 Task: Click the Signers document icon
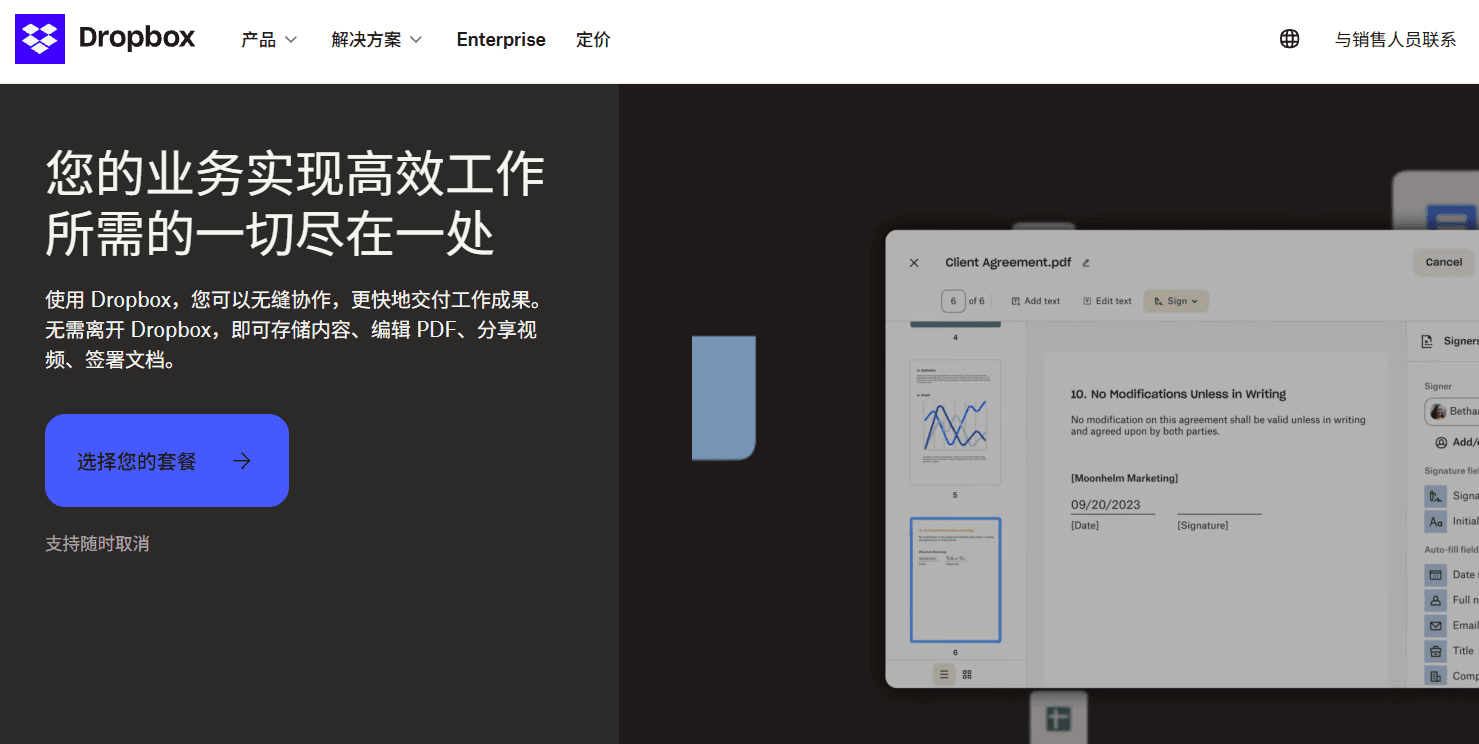tap(1427, 341)
